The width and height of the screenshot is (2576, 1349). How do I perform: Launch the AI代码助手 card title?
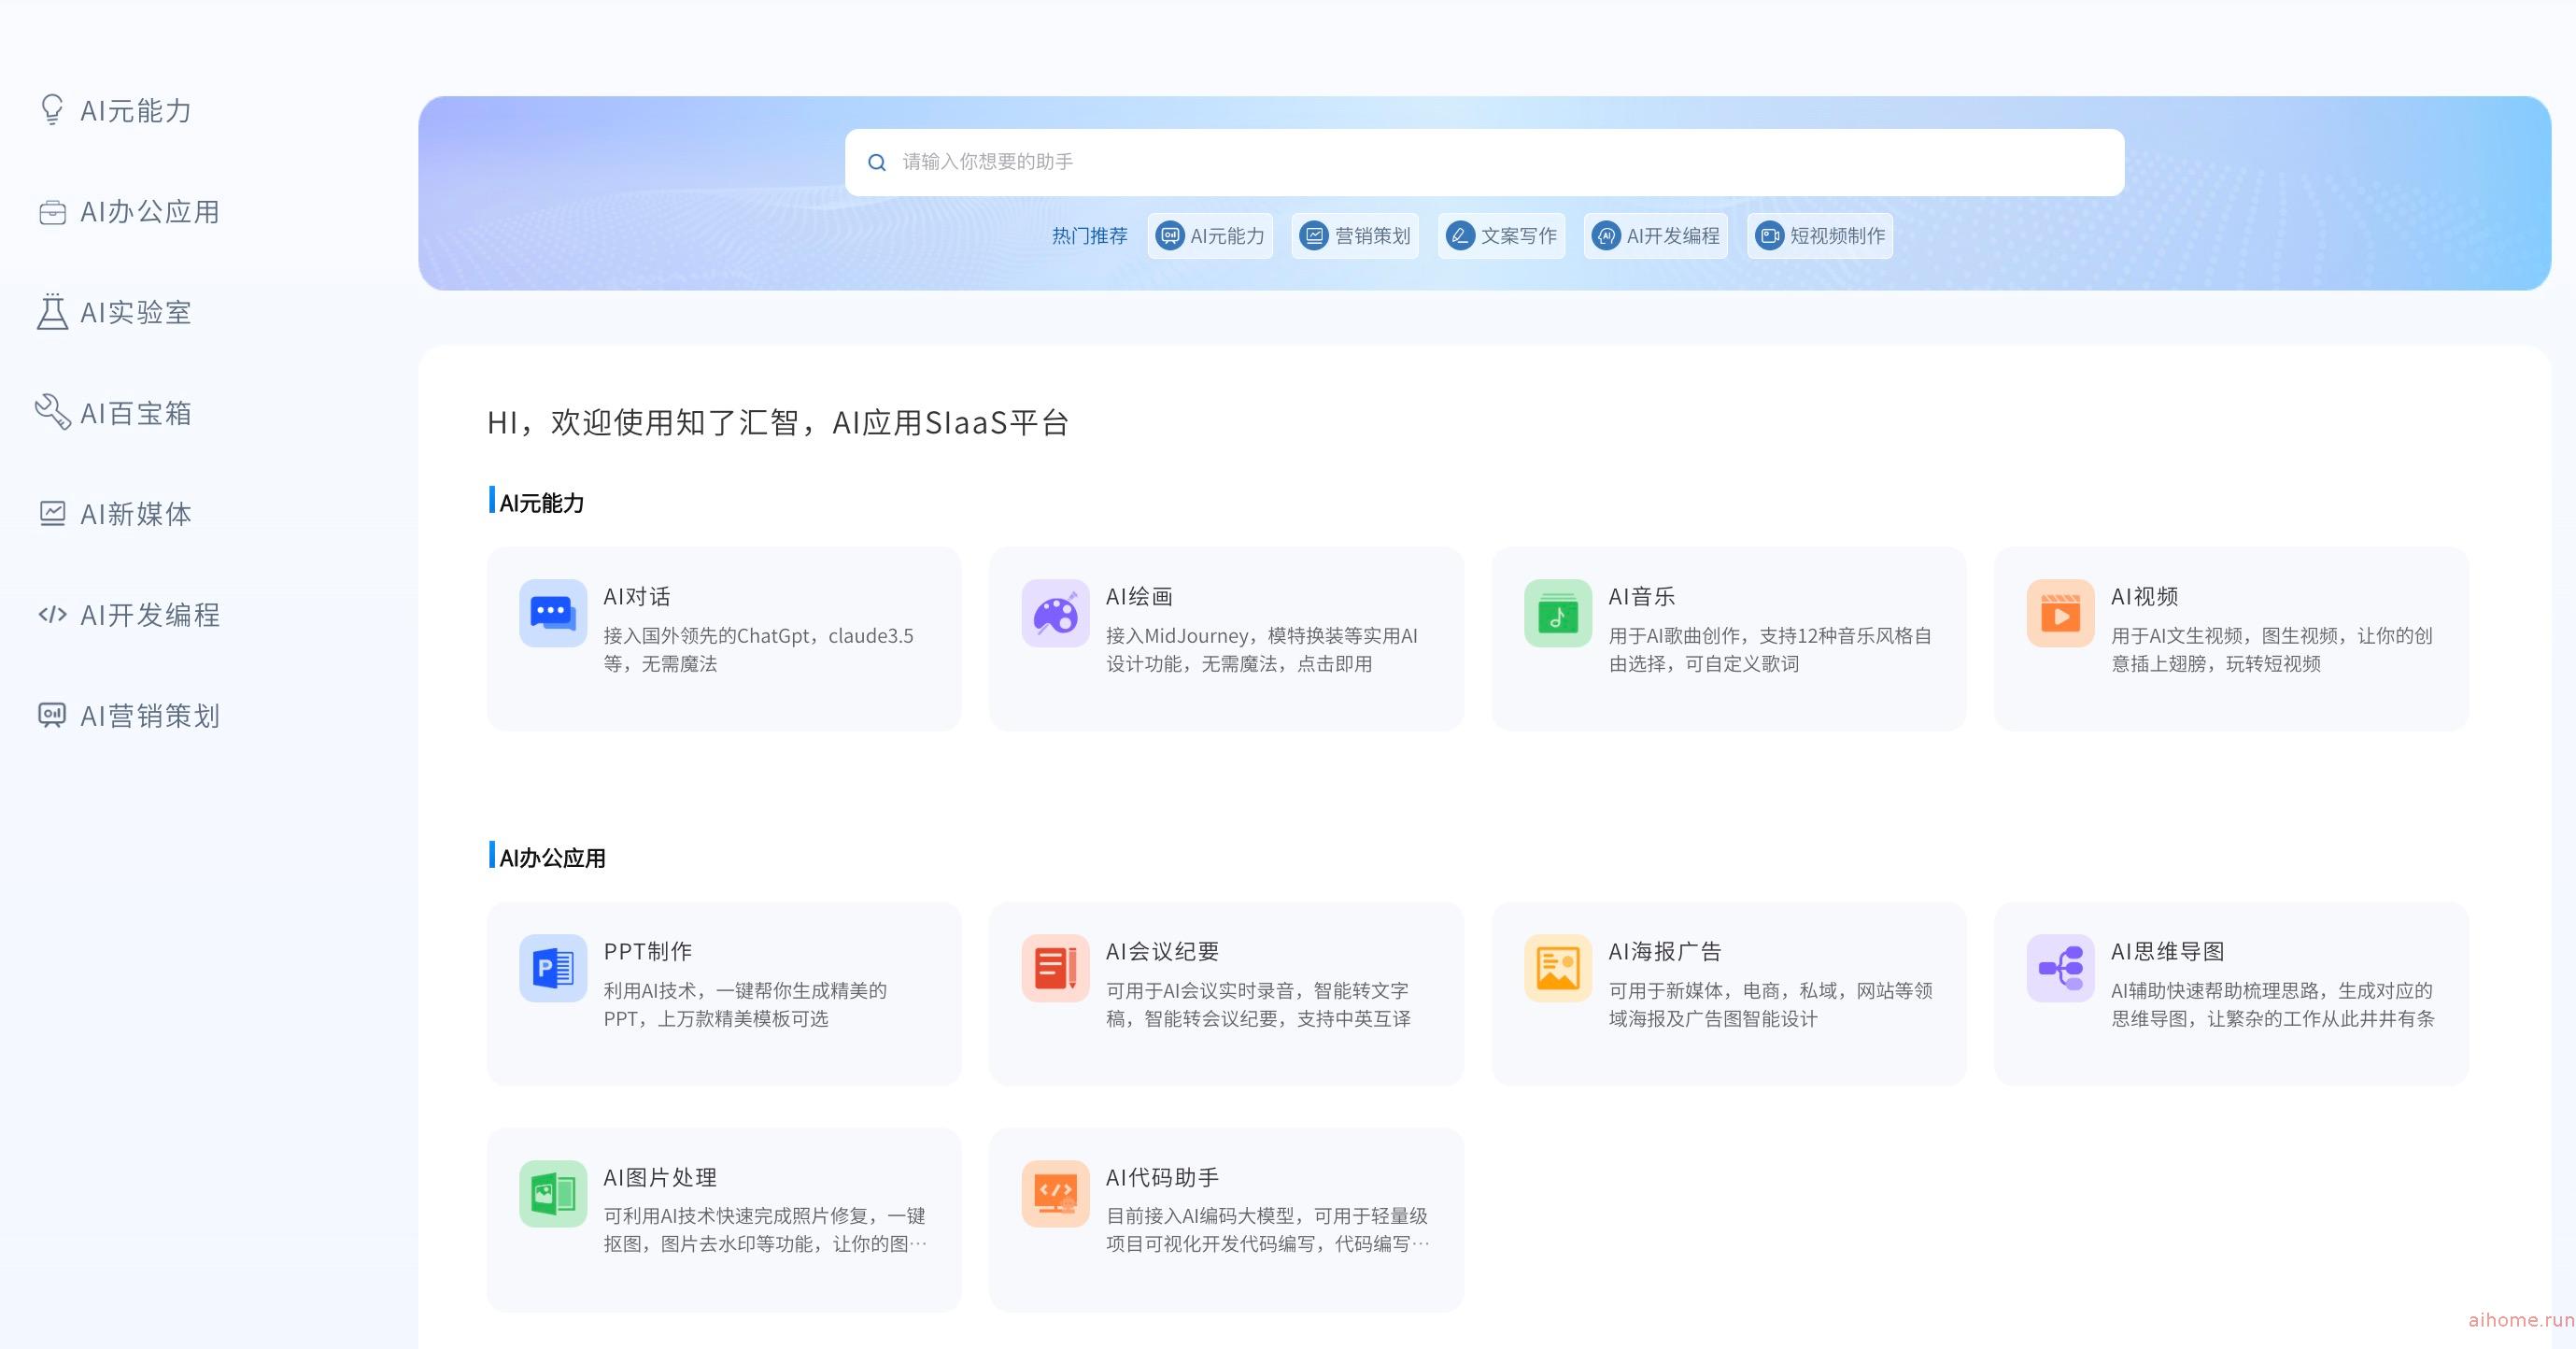(x=1162, y=1178)
